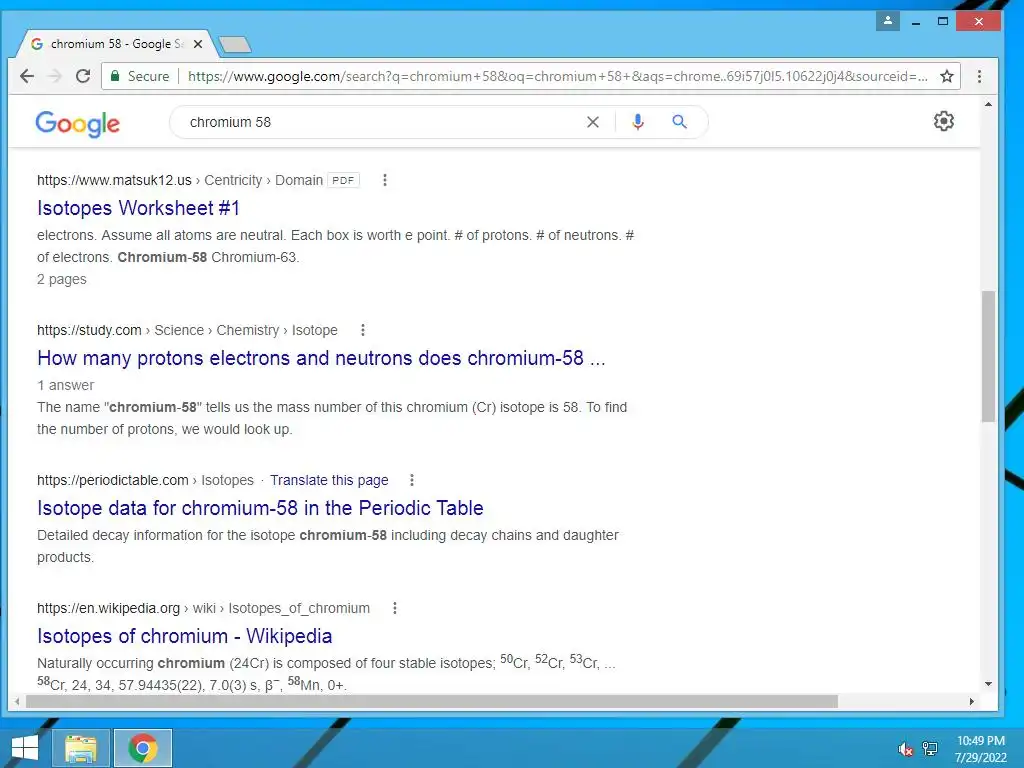Viewport: 1024px width, 768px height.
Task: Bookmark this page with the star icon
Action: (947, 76)
